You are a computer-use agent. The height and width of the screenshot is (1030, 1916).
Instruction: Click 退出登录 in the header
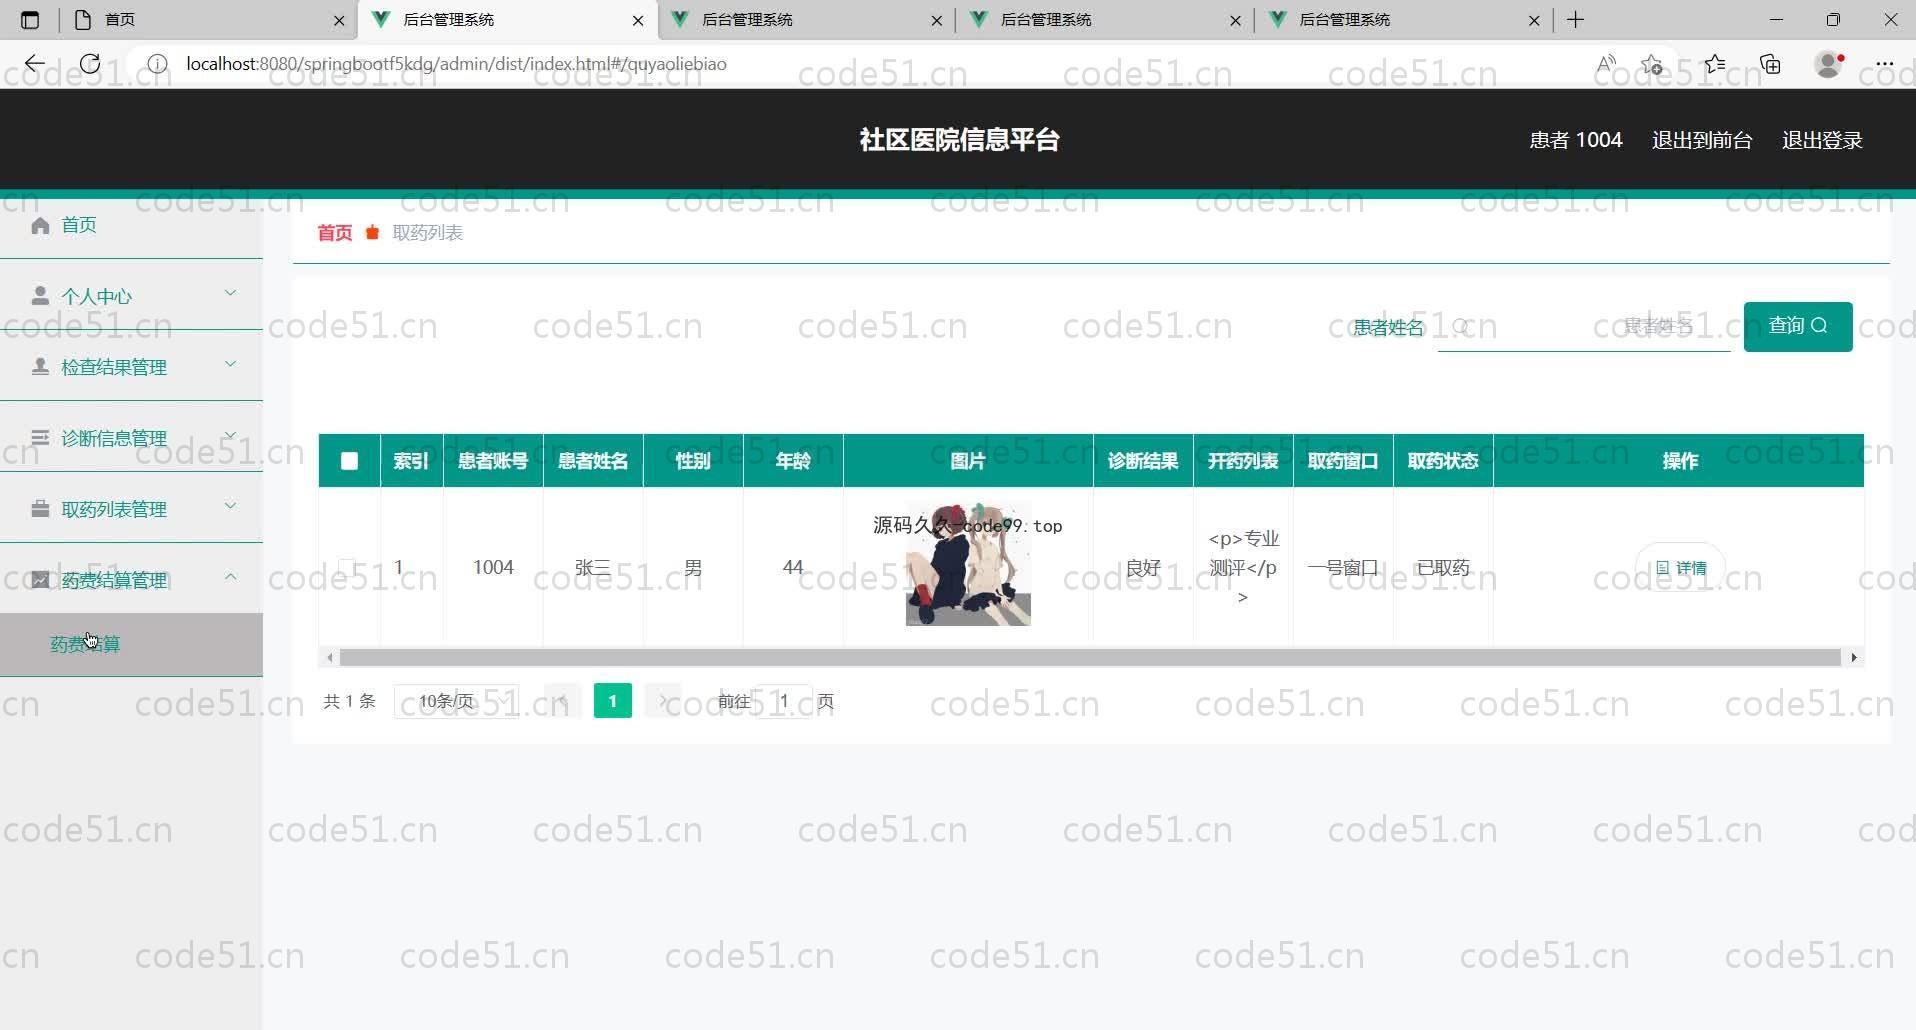(1822, 140)
